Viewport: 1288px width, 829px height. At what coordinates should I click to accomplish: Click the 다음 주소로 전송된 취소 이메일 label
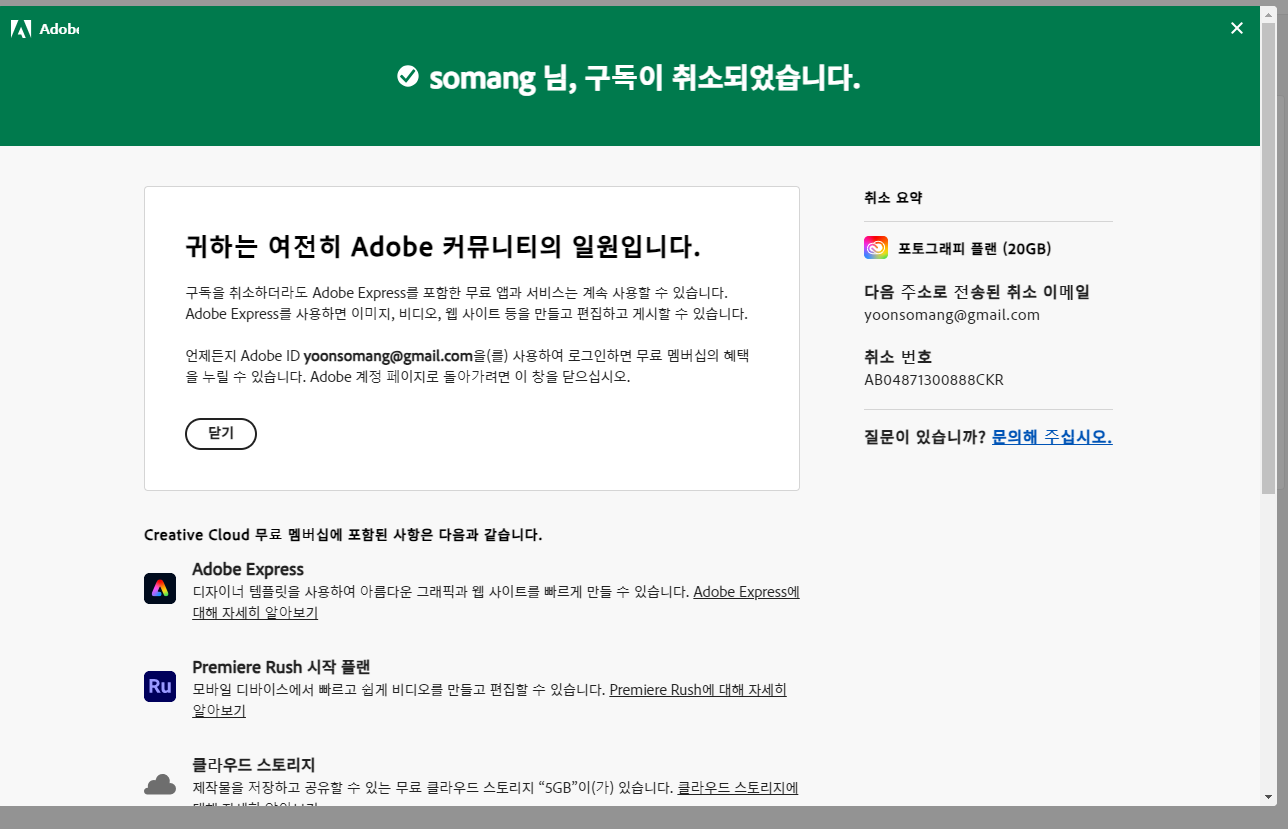point(977,292)
